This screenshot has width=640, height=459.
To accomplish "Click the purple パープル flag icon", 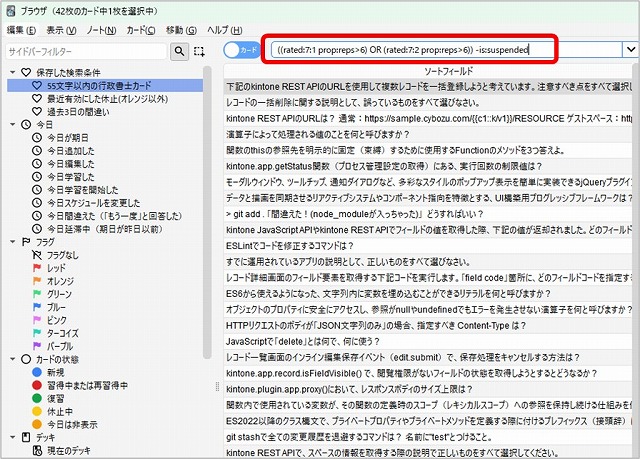I will (x=37, y=346).
